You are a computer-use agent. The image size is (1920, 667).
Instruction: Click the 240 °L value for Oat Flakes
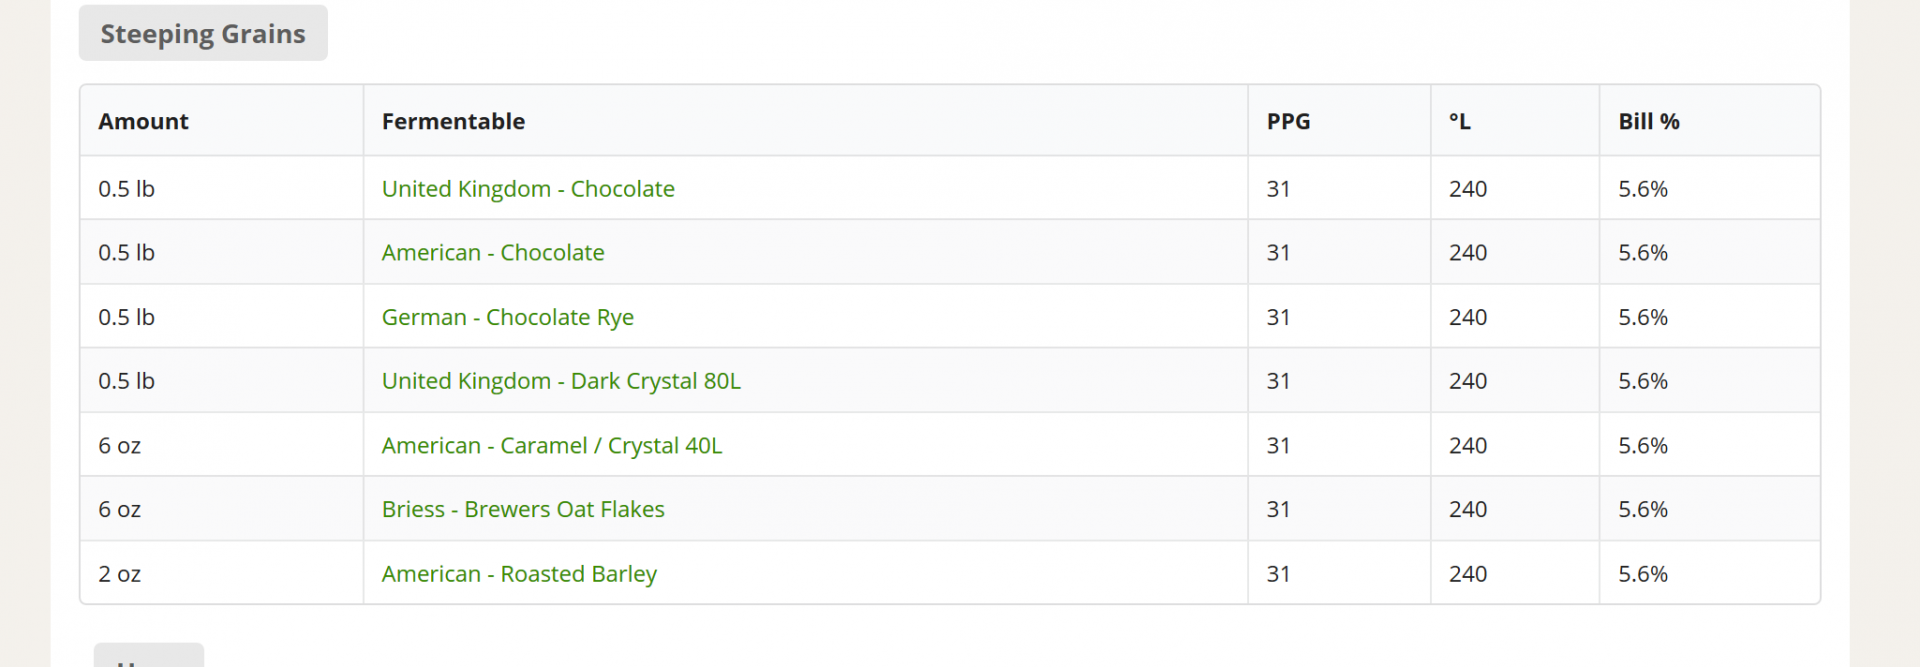point(1468,509)
